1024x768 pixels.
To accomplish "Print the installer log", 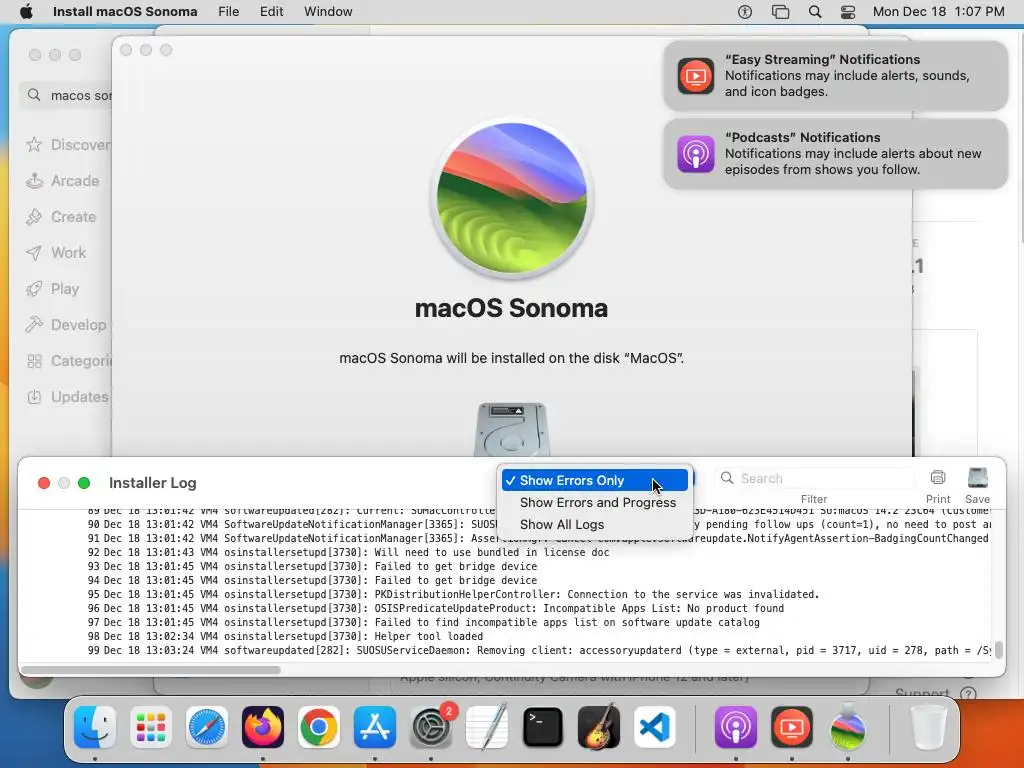I will (x=938, y=484).
